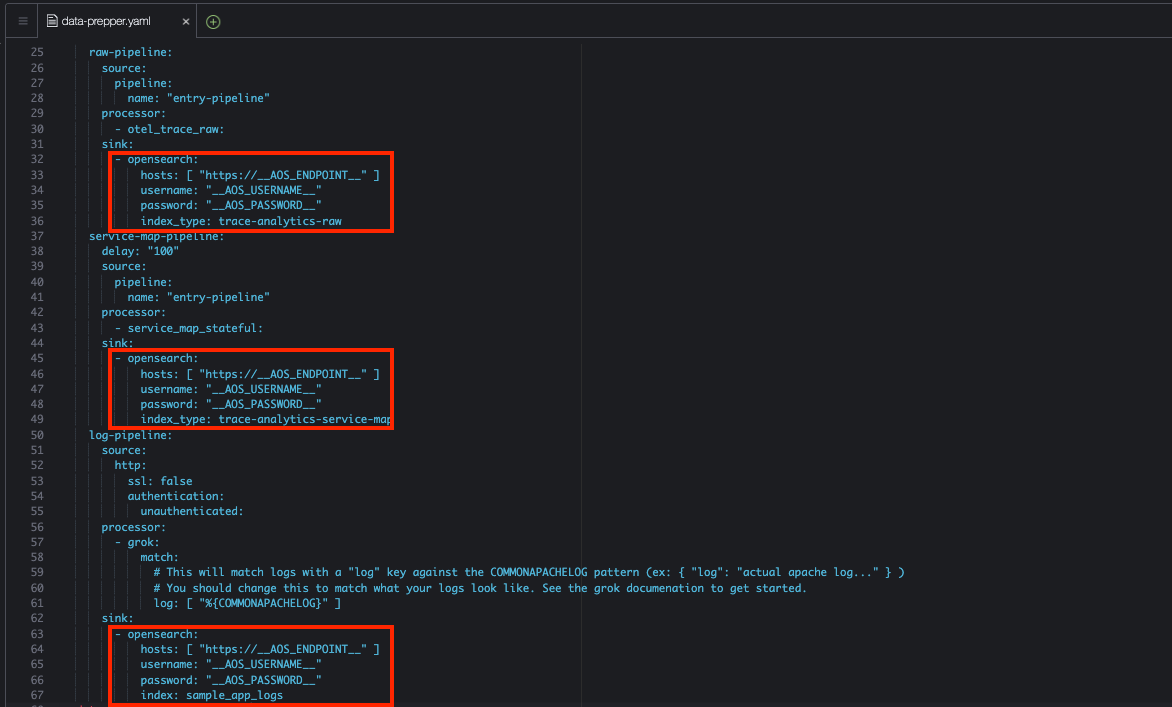Click line number 50 in the gutter

(x=37, y=435)
